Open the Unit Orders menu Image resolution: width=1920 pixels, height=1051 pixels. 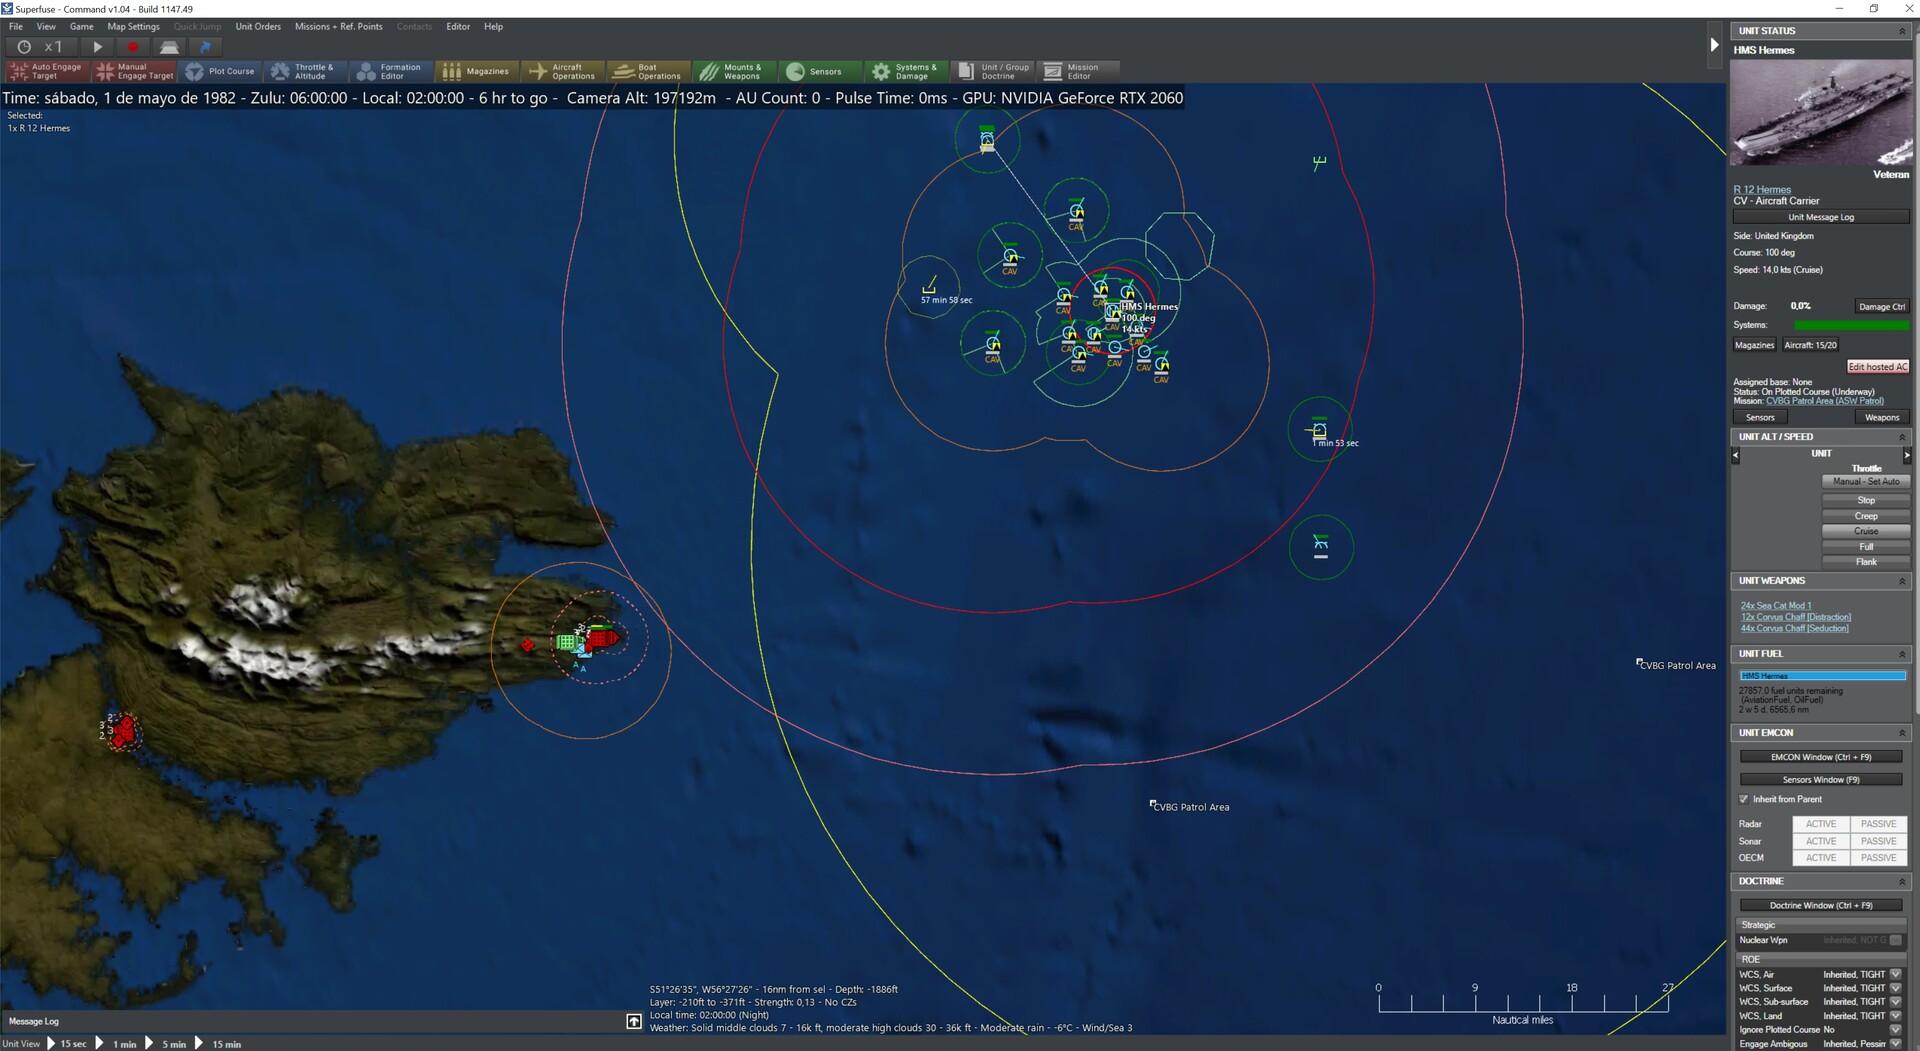click(x=258, y=26)
